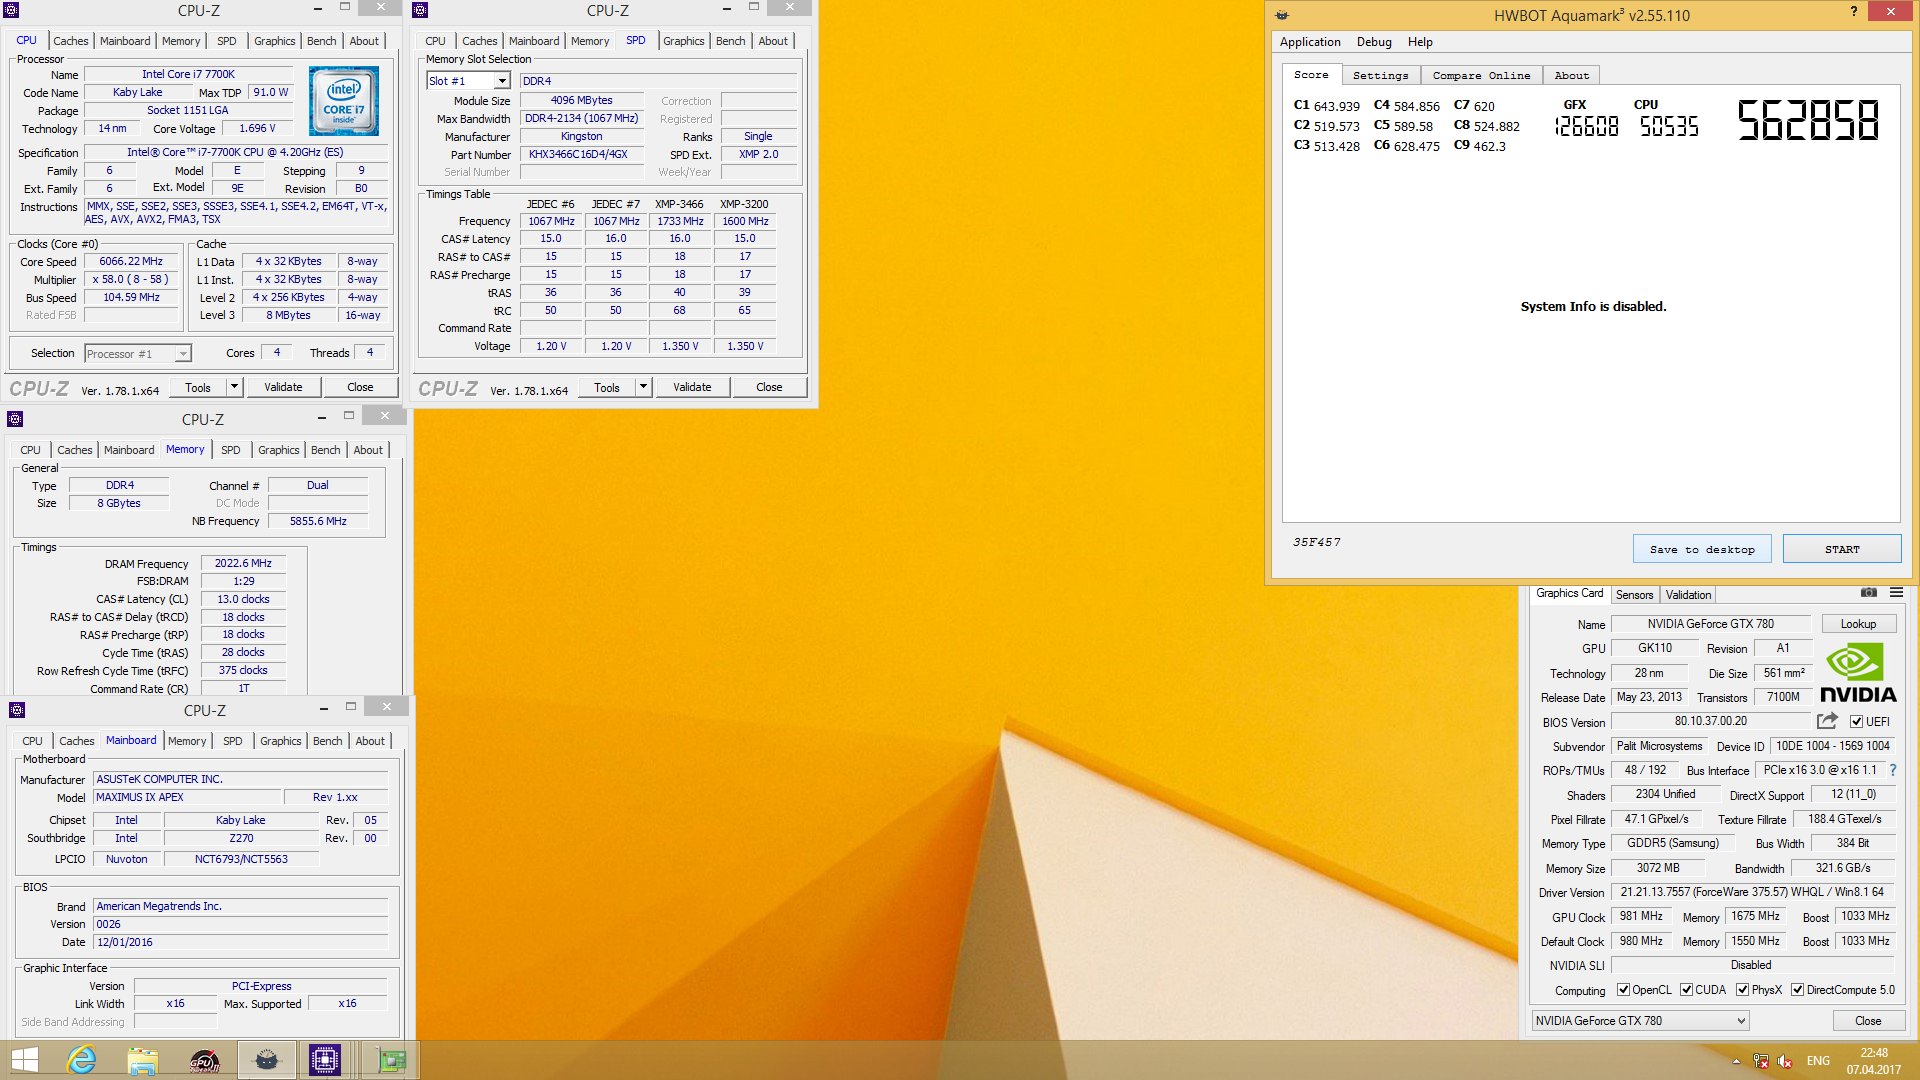Screen dimensions: 1920x1080
Task: Open the Windows Start button
Action: click(24, 1060)
